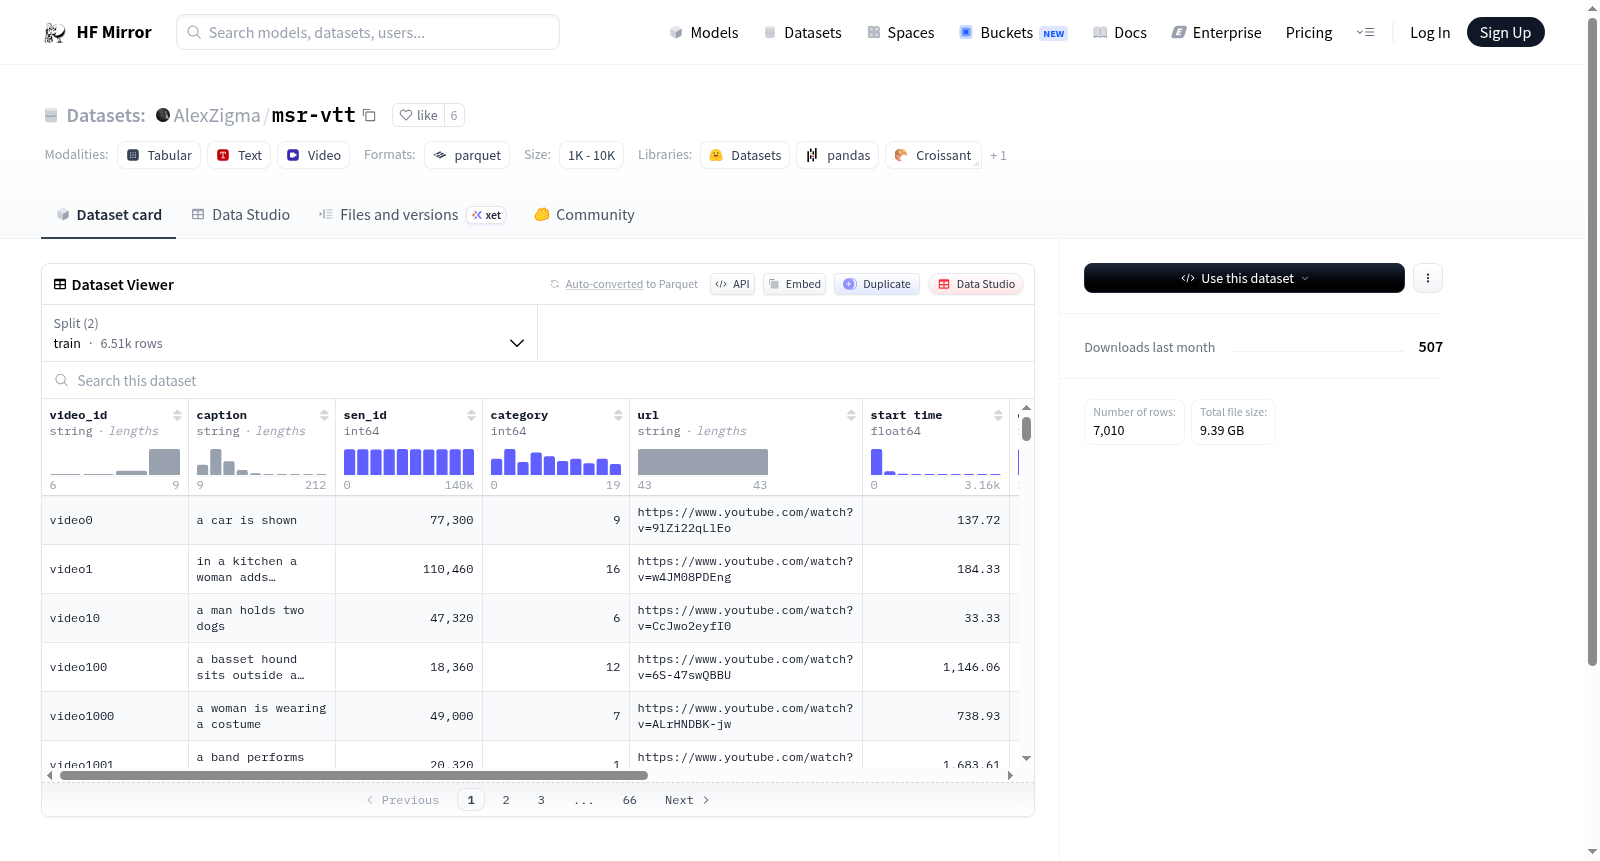Select the Datasets library tag
Viewport: 1600px width, 861px height.
[x=745, y=155]
